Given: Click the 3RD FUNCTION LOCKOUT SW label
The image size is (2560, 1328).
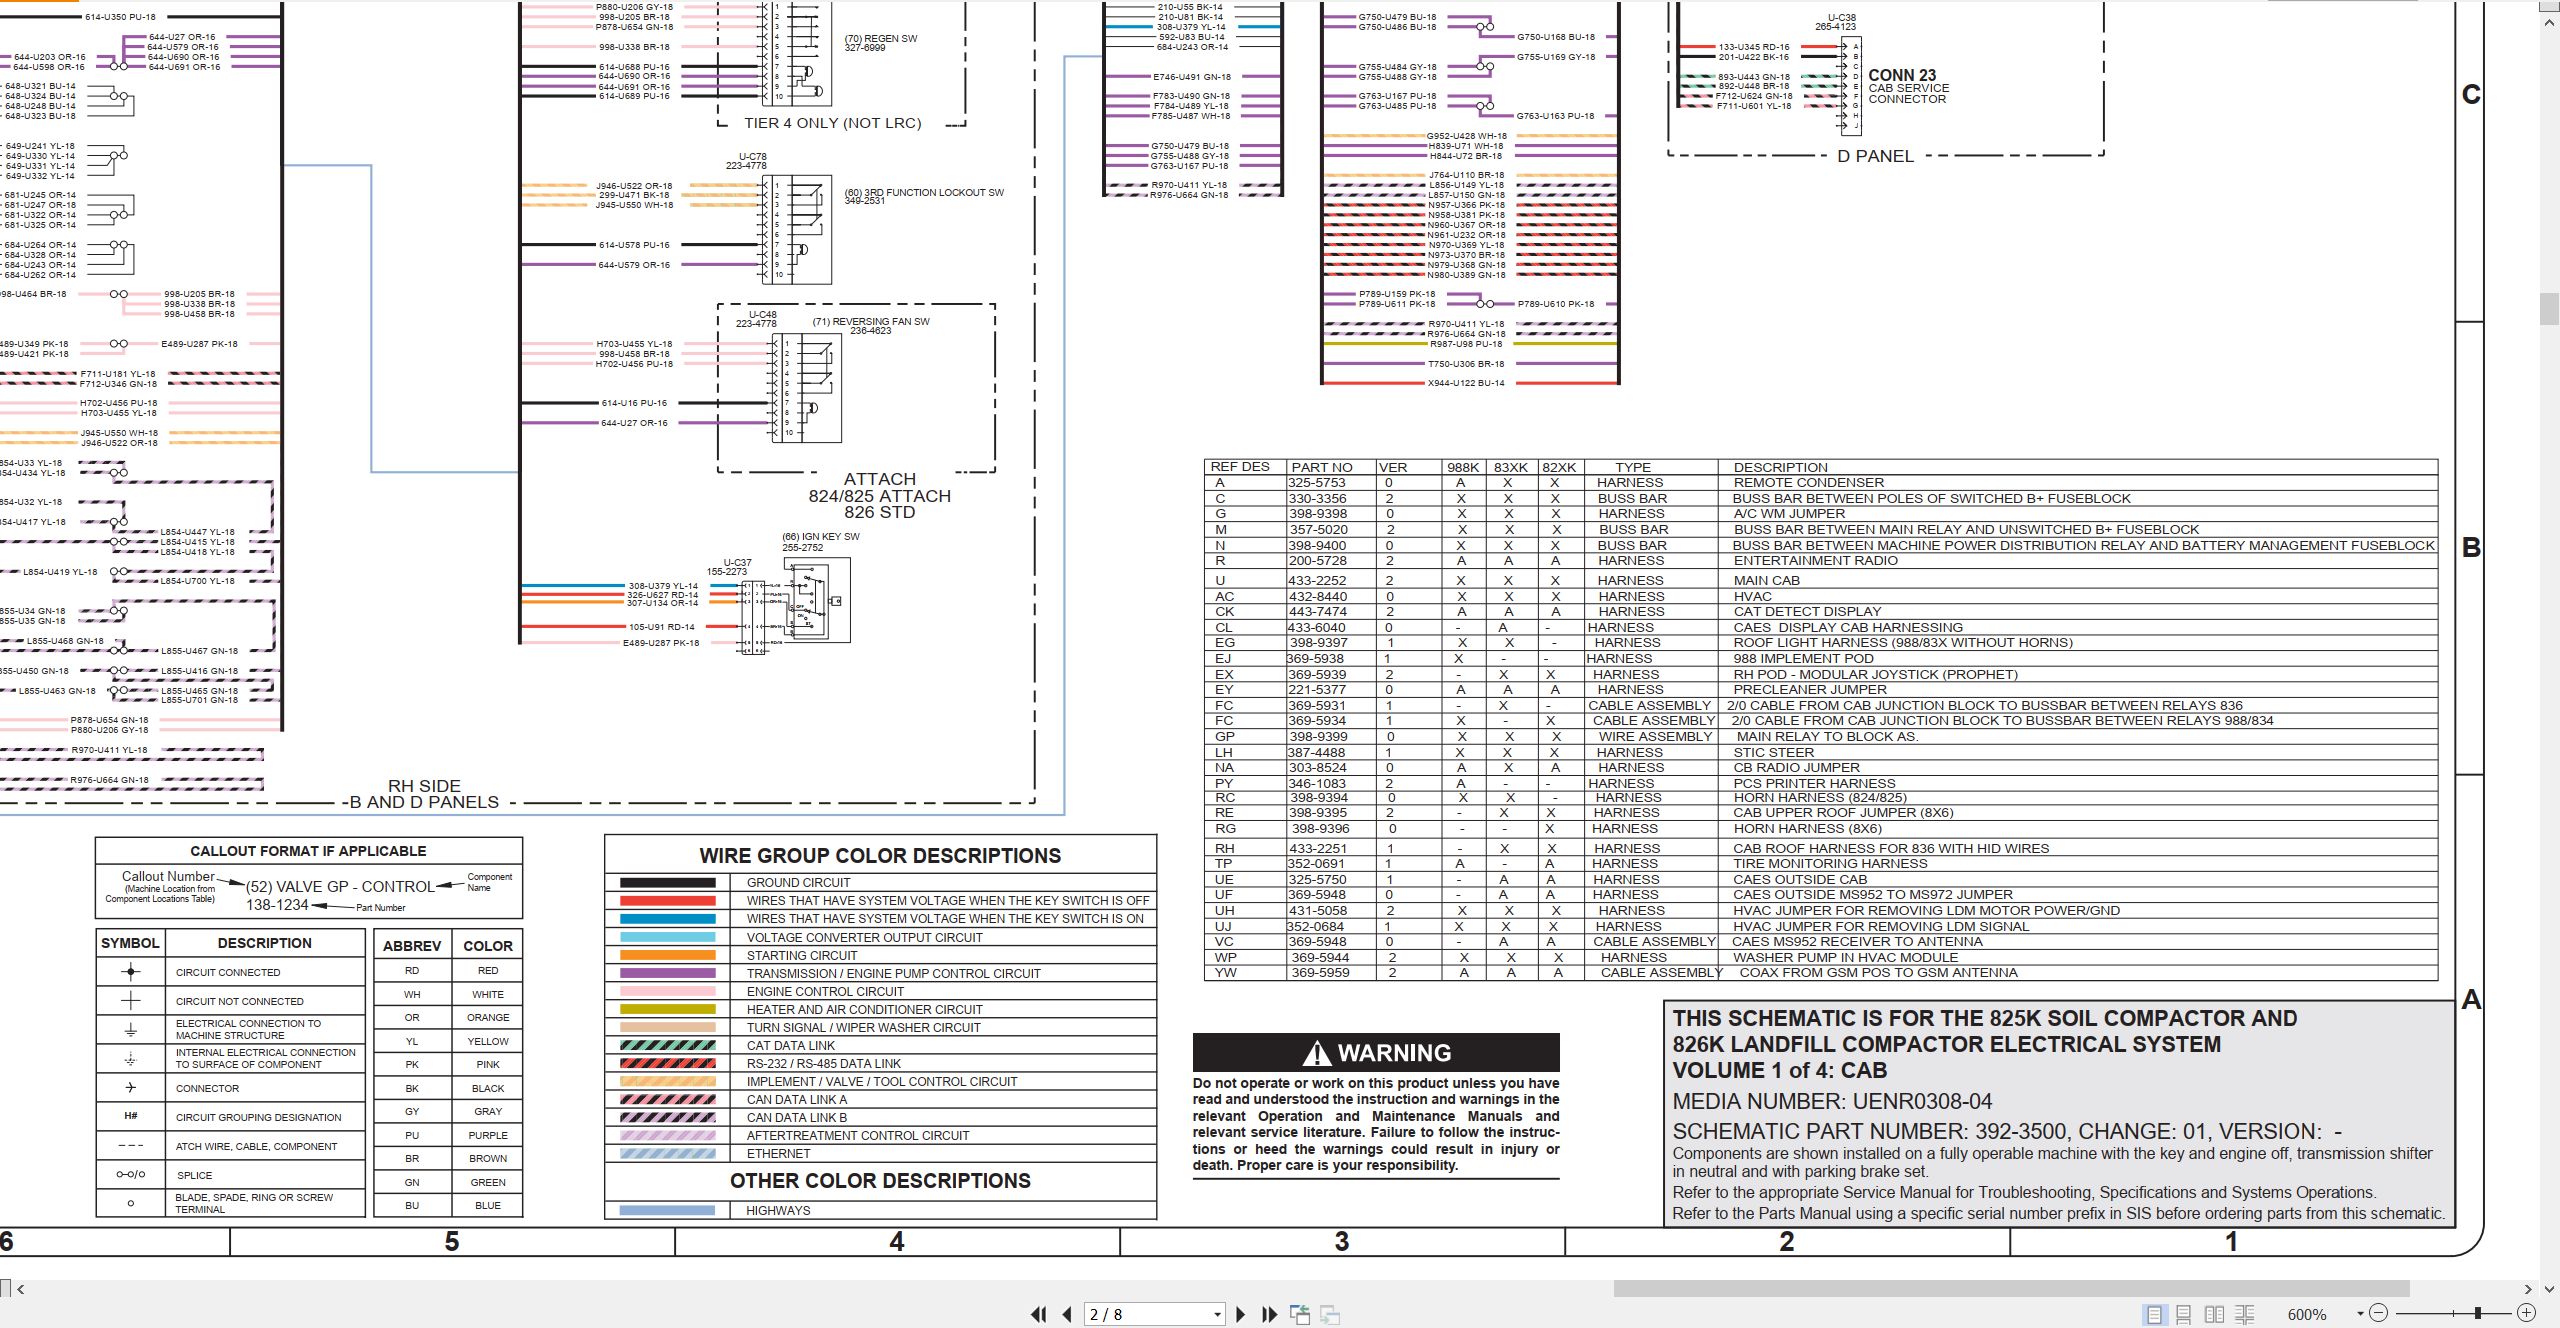Looking at the screenshot, I should (924, 196).
